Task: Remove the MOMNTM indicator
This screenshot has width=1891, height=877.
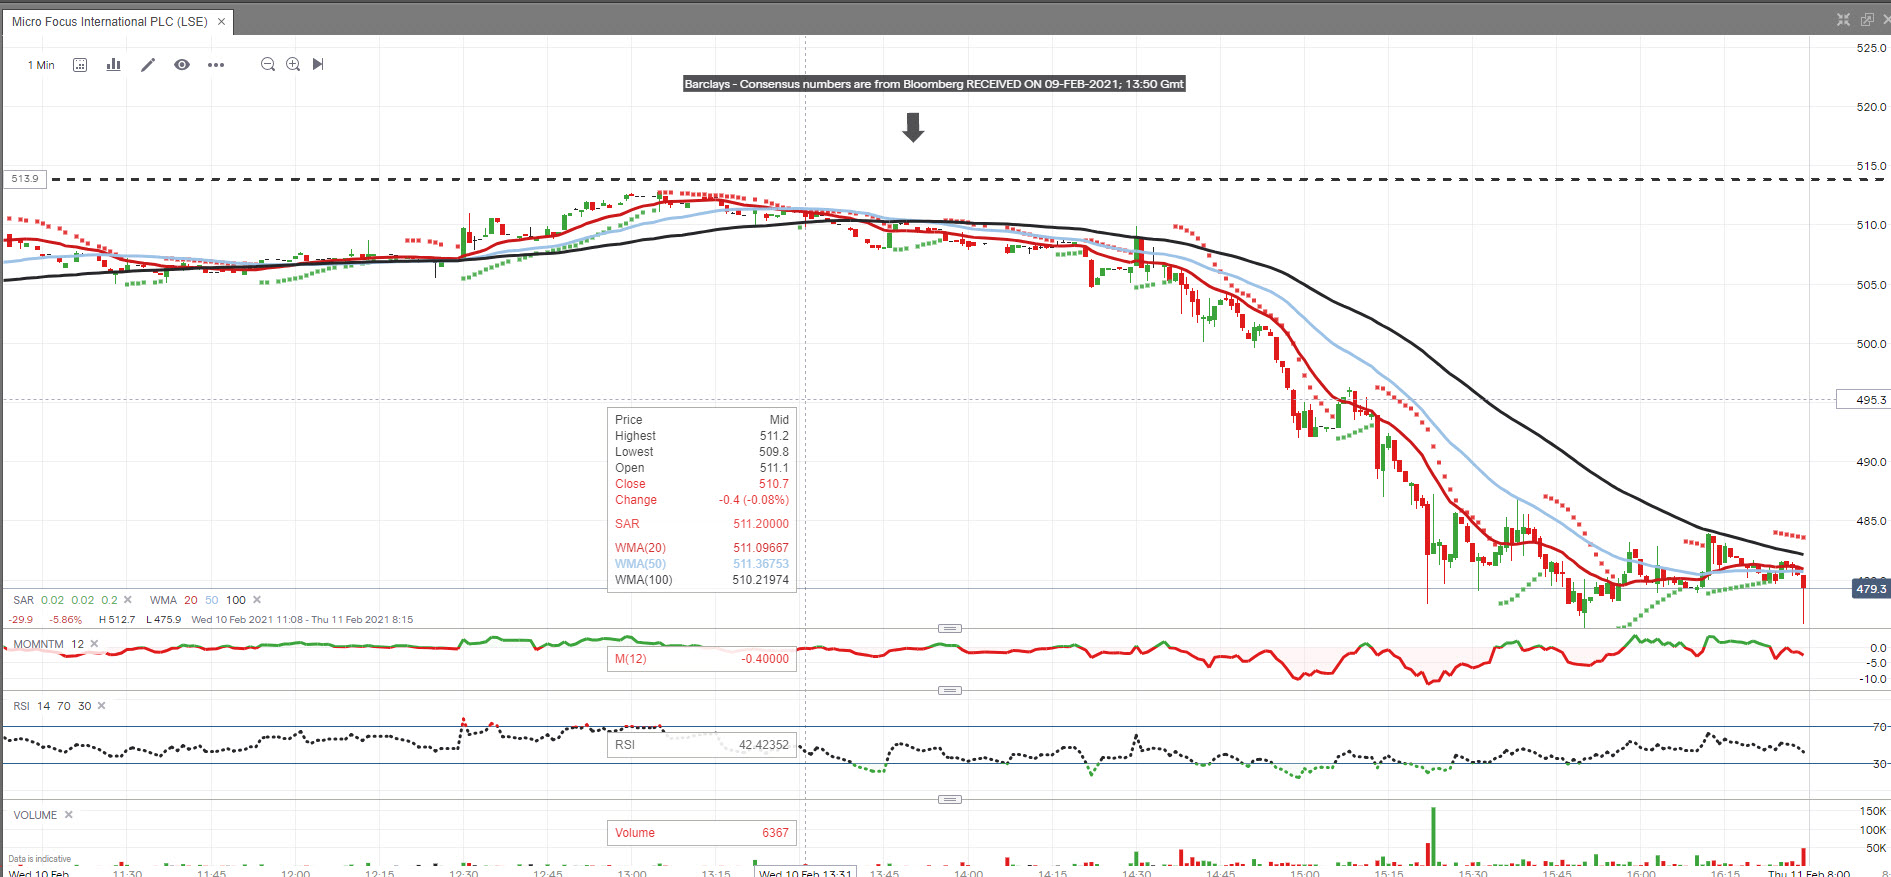Action: [95, 644]
